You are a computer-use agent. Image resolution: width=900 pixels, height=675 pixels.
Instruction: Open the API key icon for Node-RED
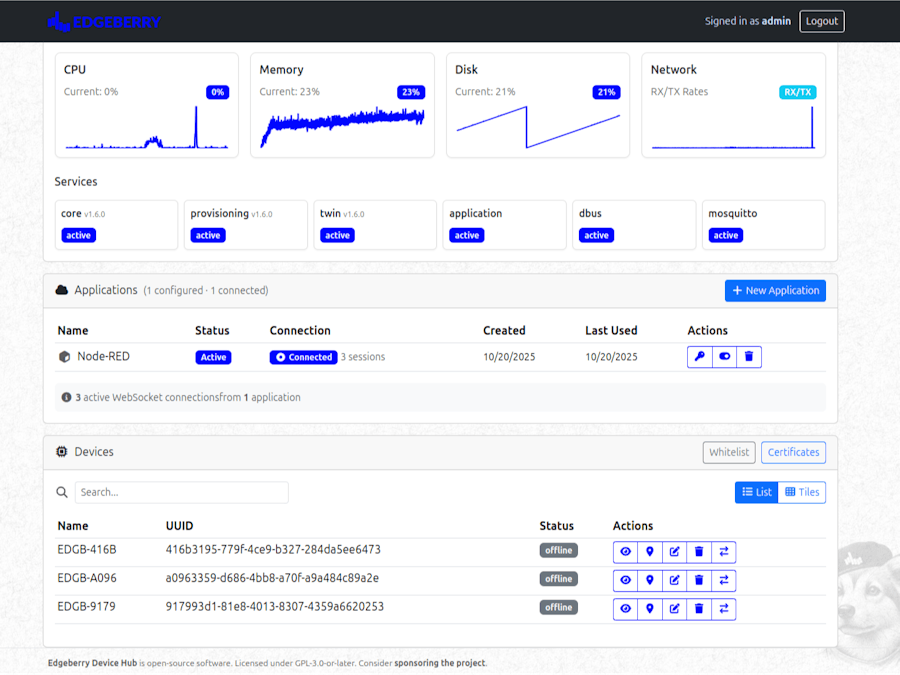699,356
